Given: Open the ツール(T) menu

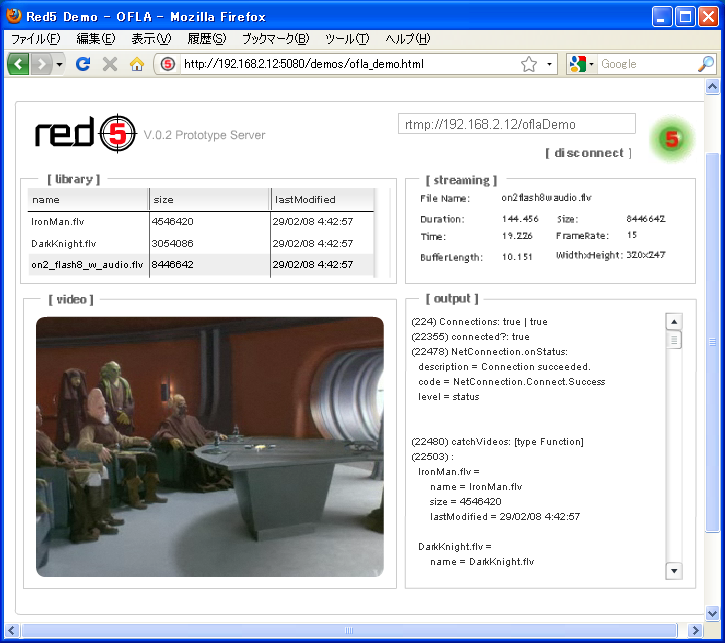Looking at the screenshot, I should point(347,39).
